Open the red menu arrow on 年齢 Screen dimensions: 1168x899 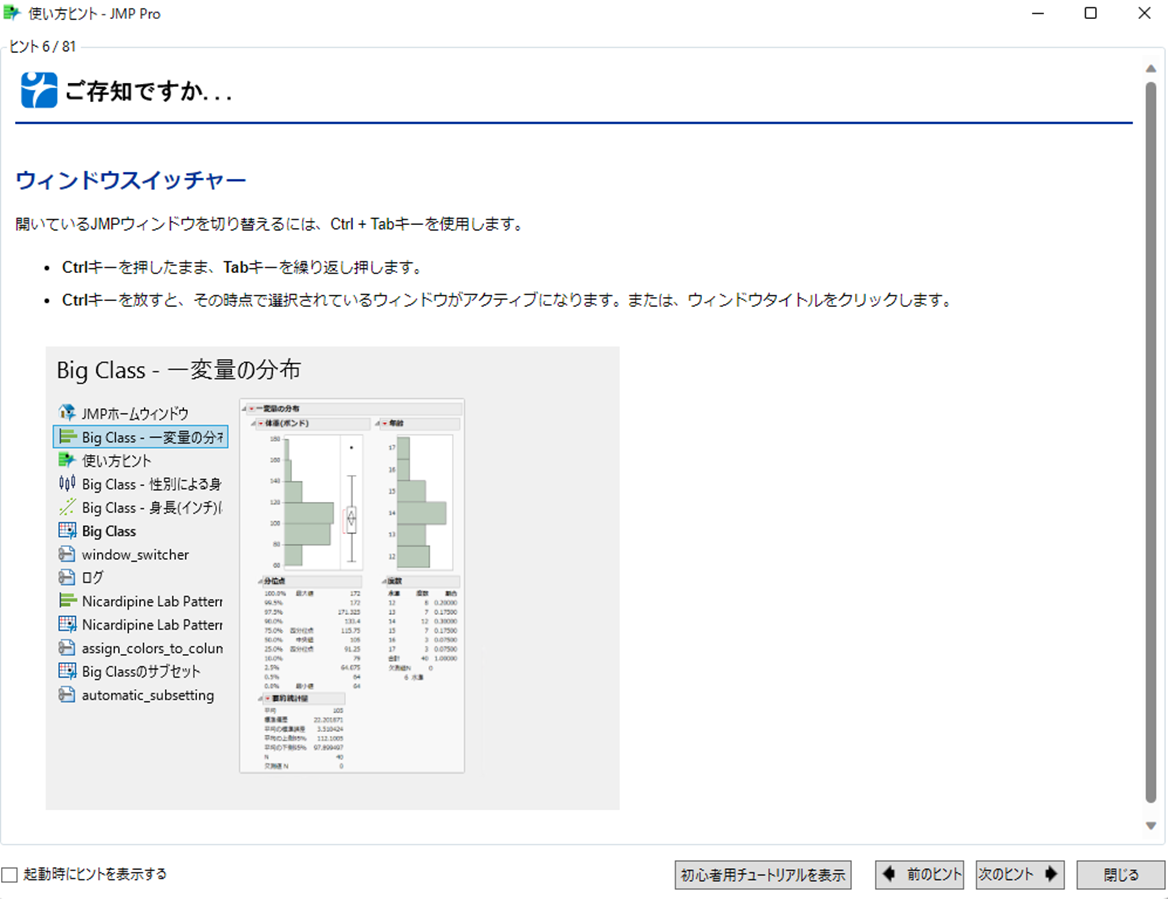384,423
